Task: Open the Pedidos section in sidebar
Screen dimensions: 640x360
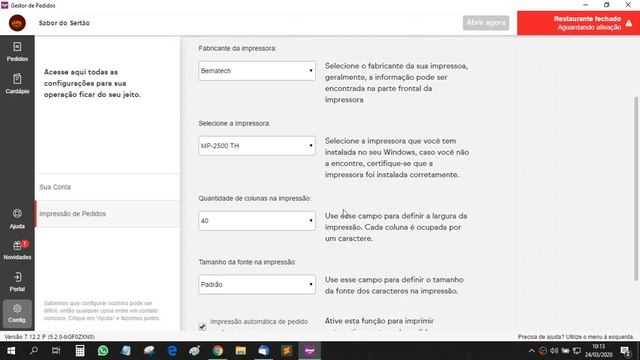Action: pos(17,52)
